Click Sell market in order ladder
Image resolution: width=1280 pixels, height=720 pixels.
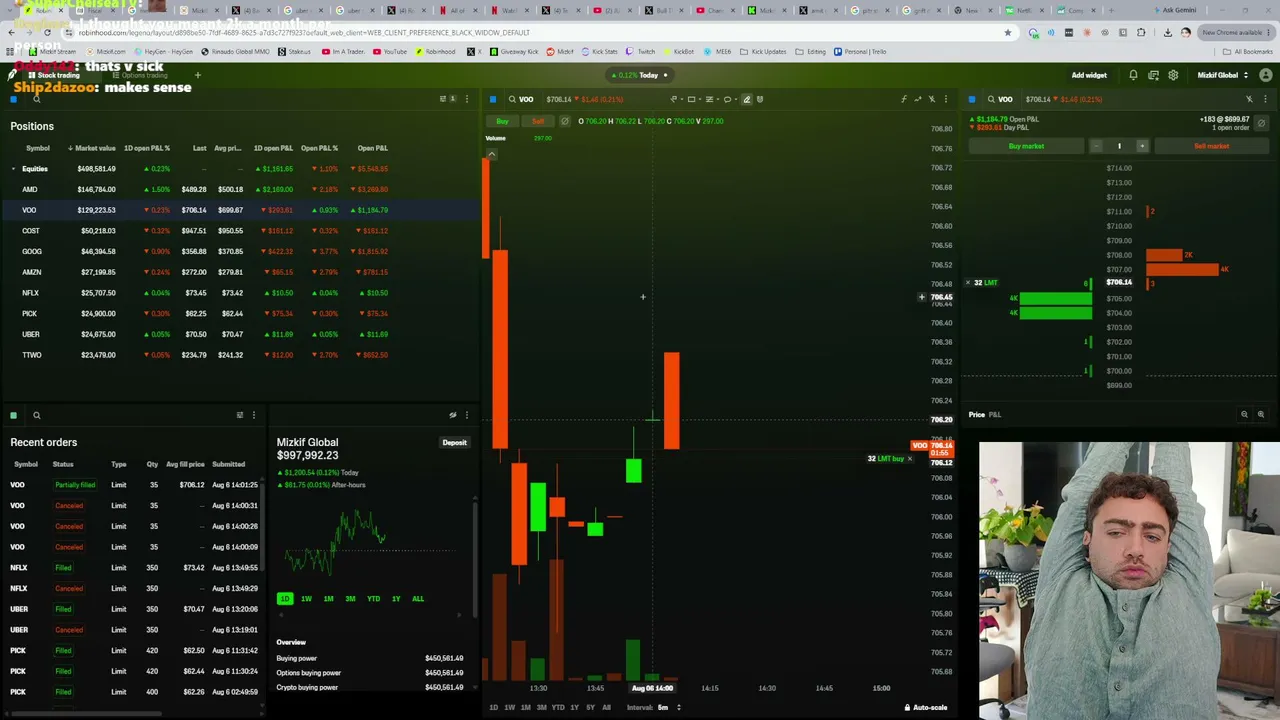pos(1211,146)
